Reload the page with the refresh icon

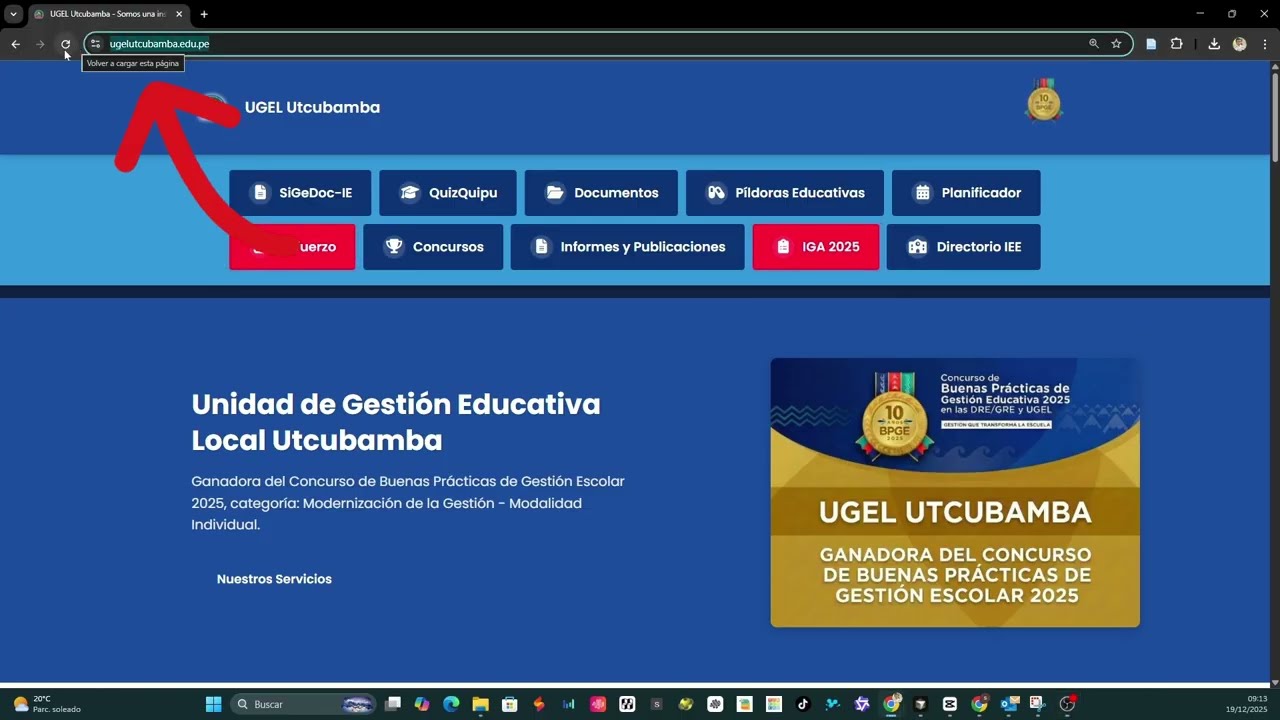(66, 44)
